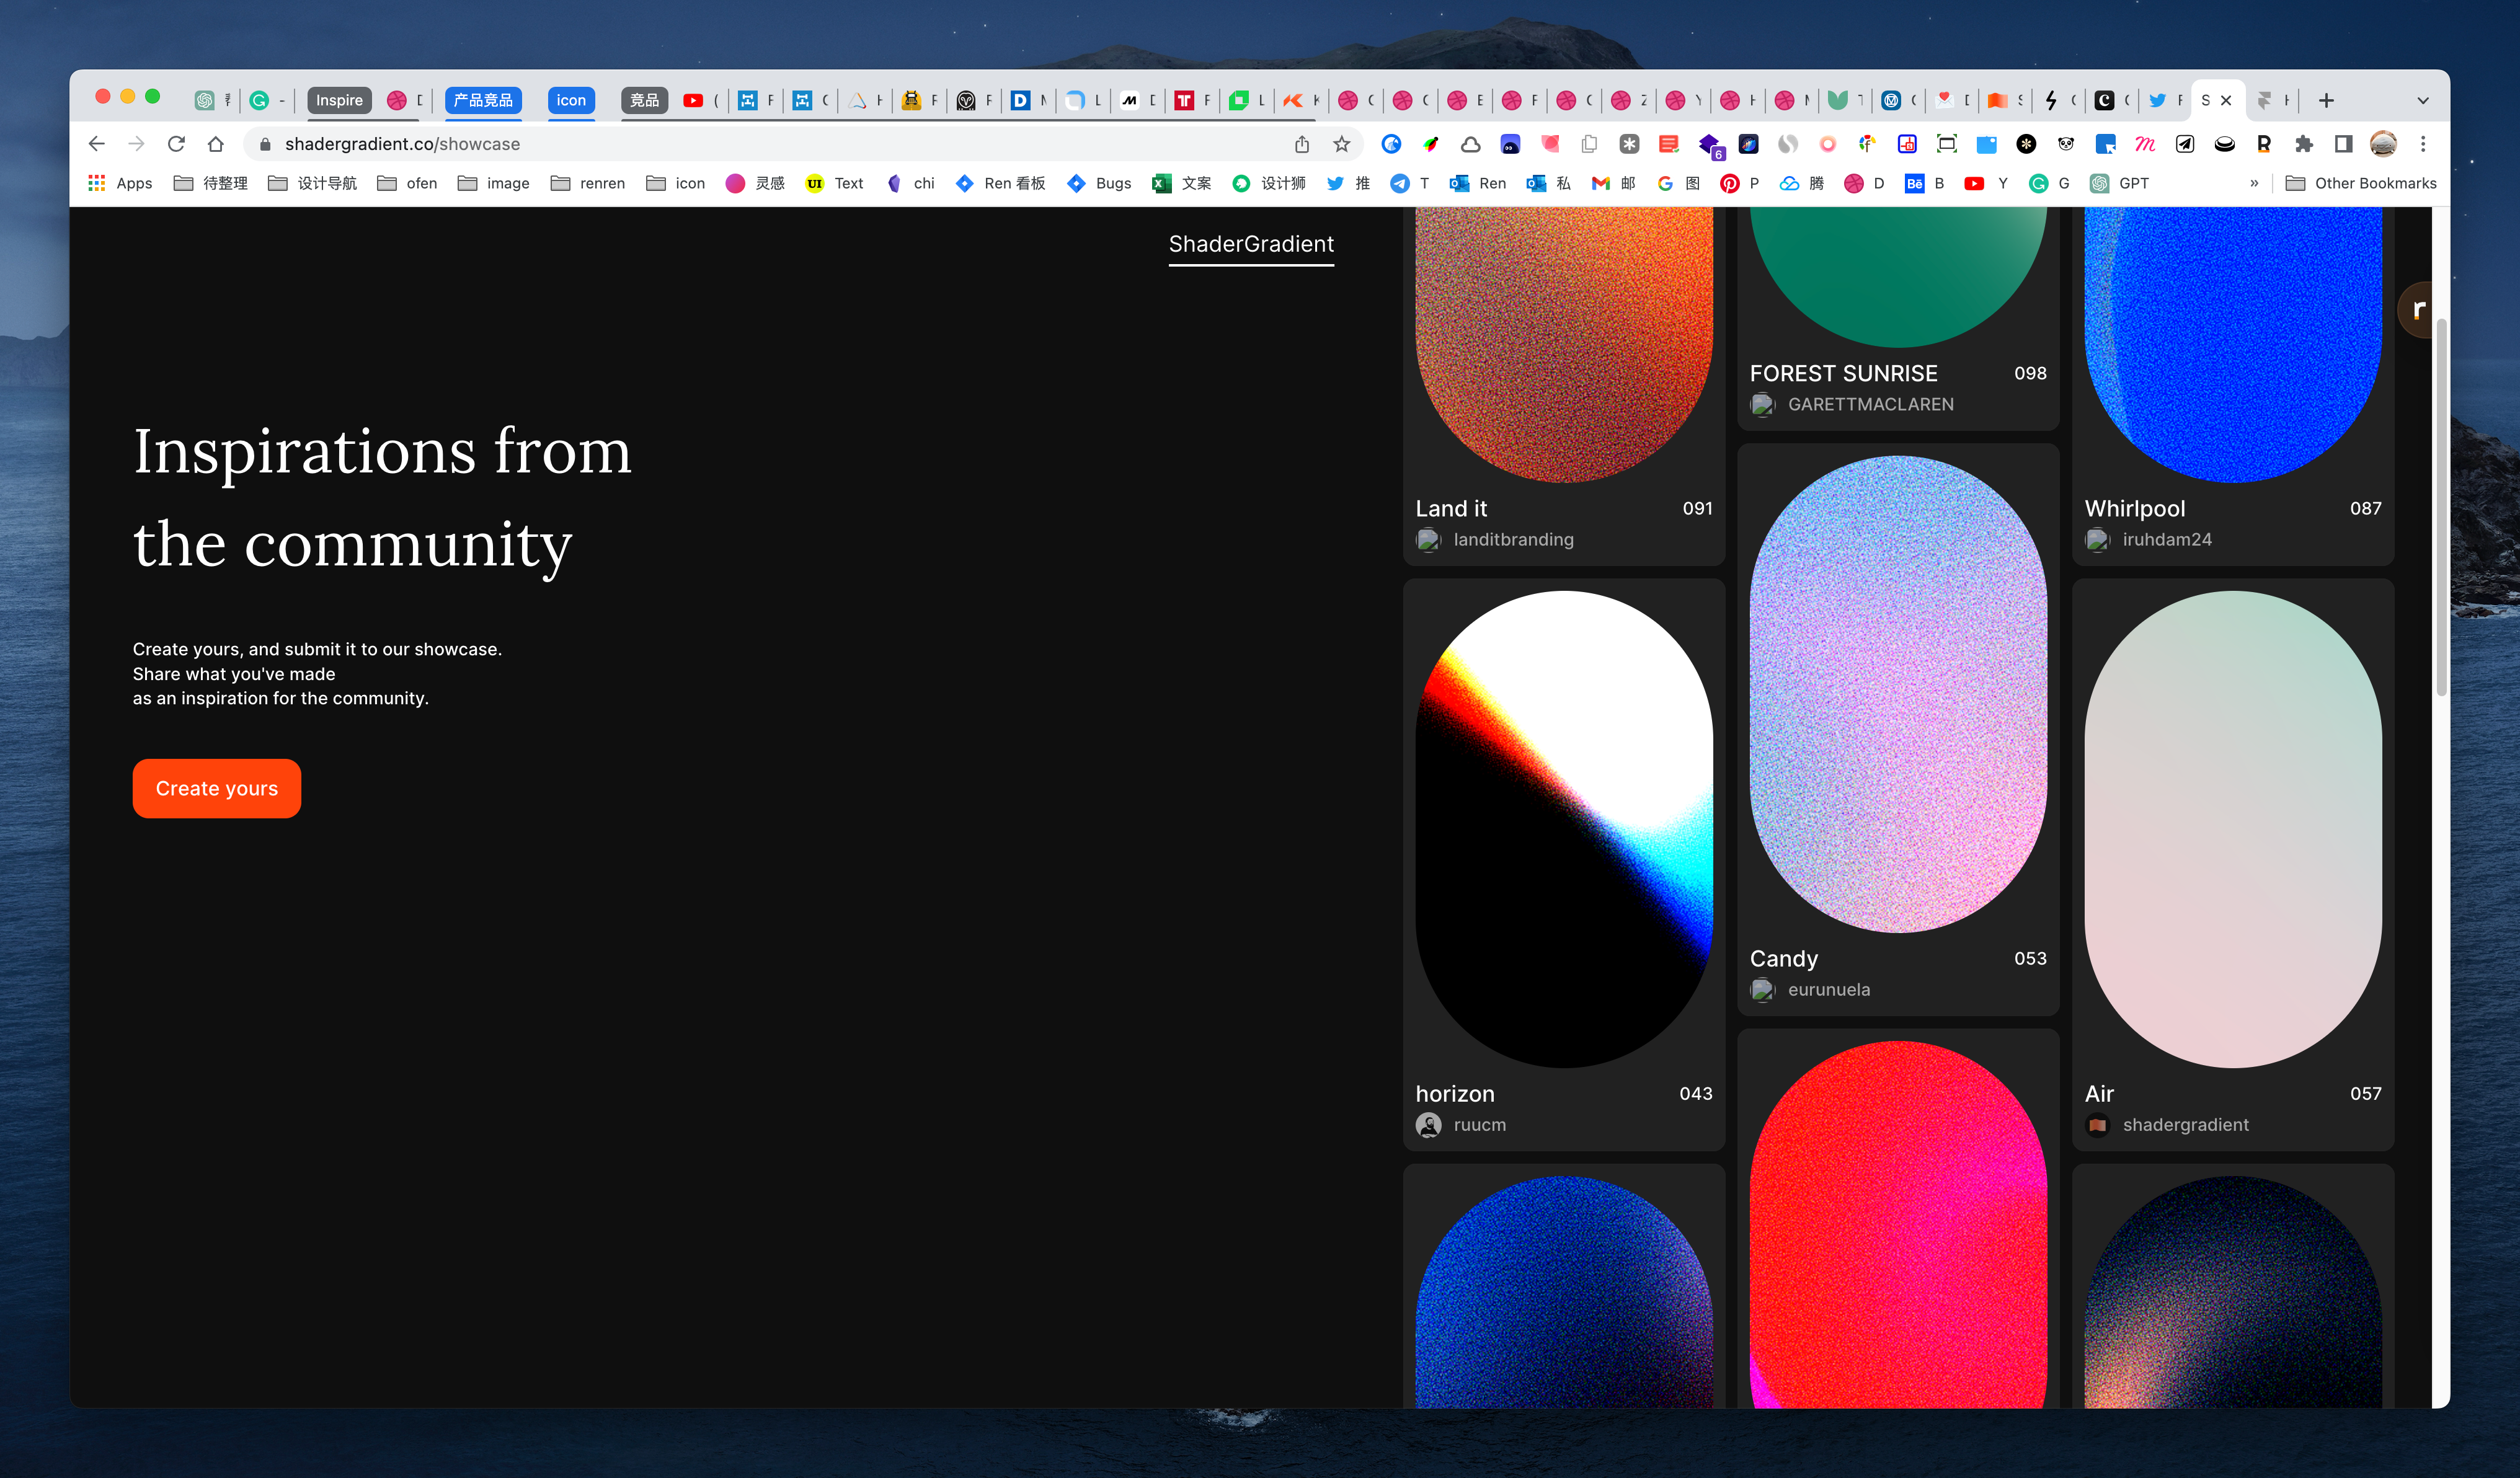Click author name landitbranding

[x=1513, y=539]
